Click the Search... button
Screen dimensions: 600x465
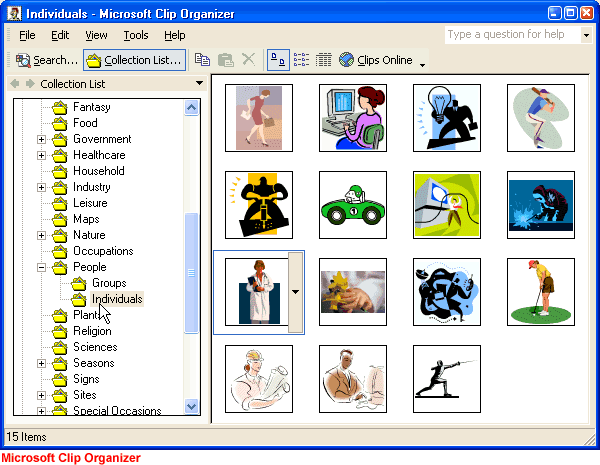(46, 60)
